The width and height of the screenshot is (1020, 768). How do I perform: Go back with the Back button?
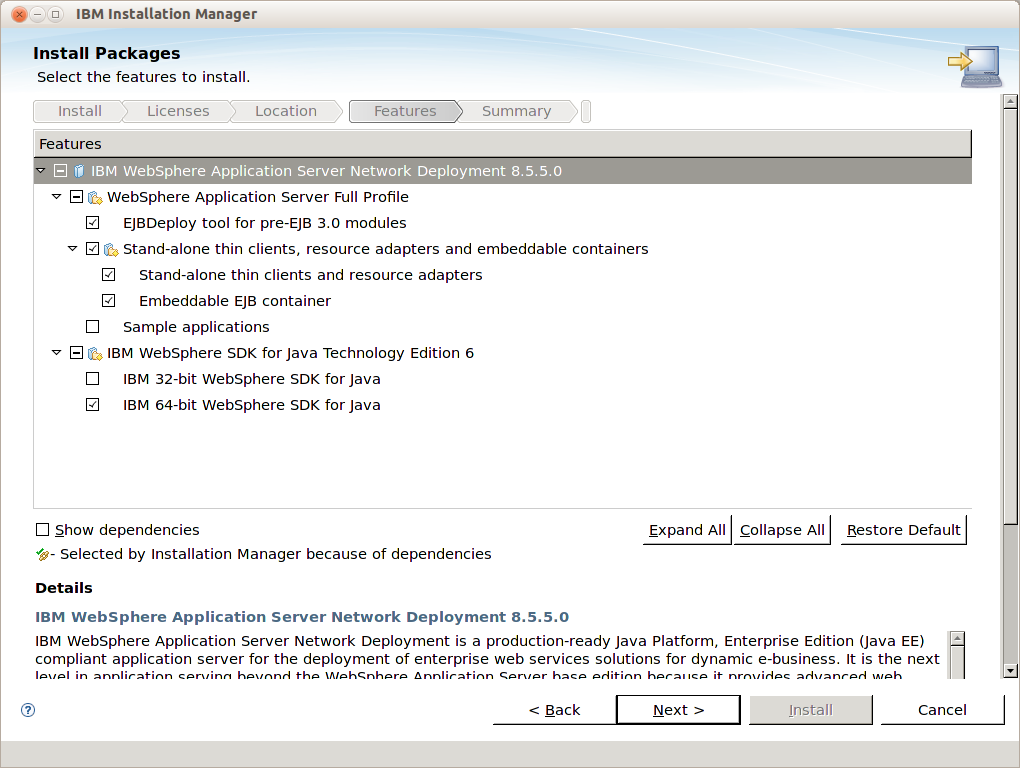(554, 710)
